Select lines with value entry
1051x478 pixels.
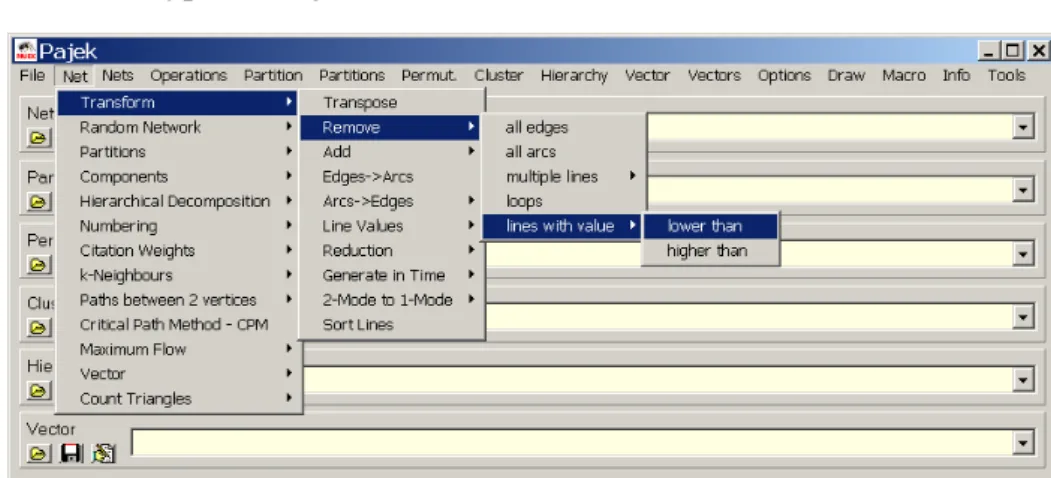562,226
